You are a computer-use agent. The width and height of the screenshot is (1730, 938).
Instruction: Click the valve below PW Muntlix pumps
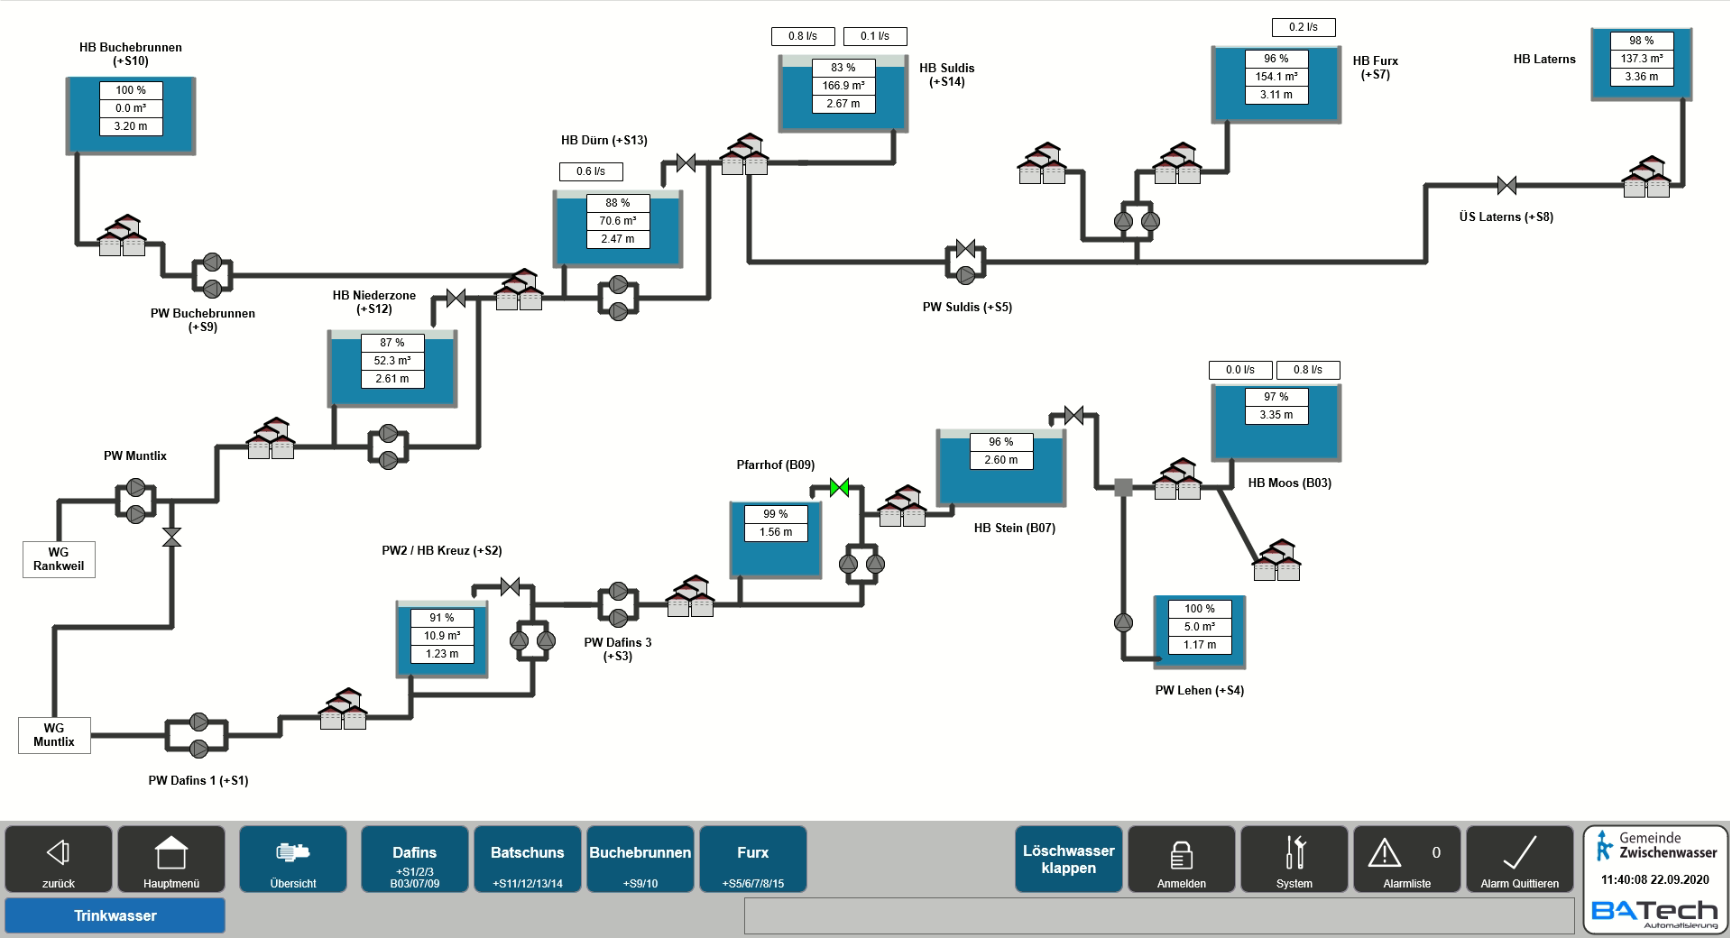click(x=172, y=537)
